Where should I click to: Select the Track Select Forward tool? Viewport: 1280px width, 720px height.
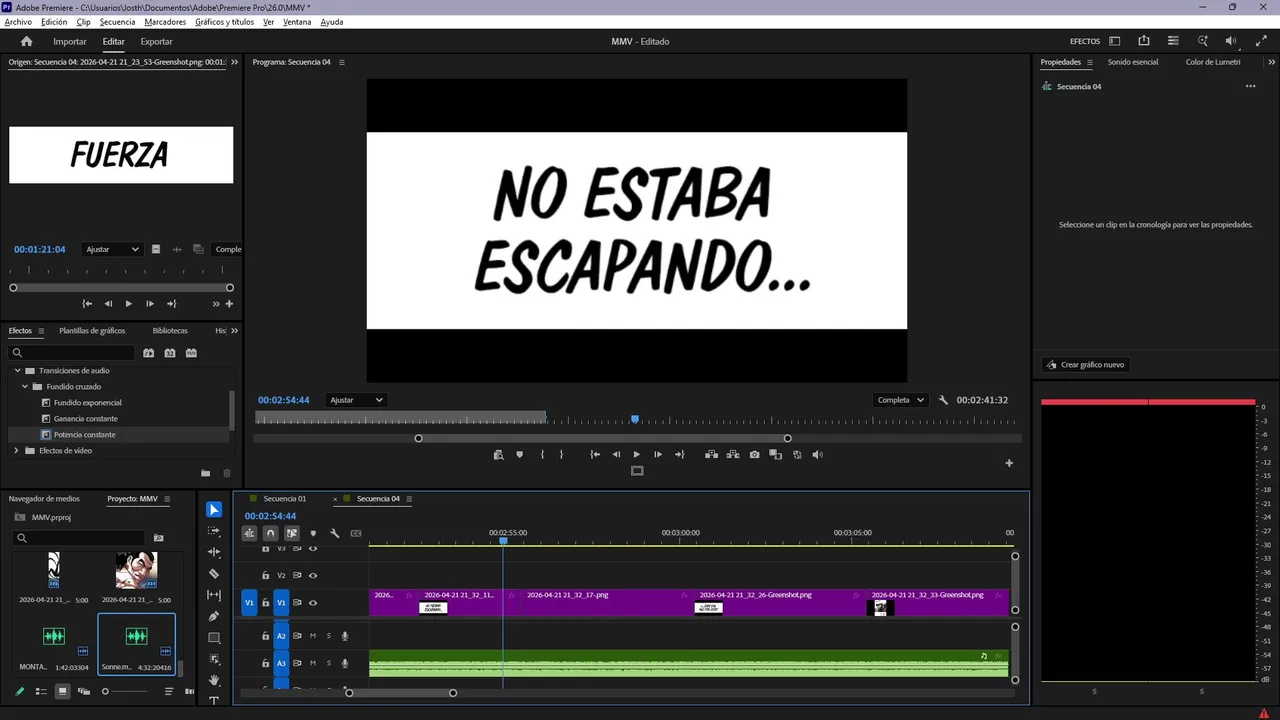click(214, 531)
